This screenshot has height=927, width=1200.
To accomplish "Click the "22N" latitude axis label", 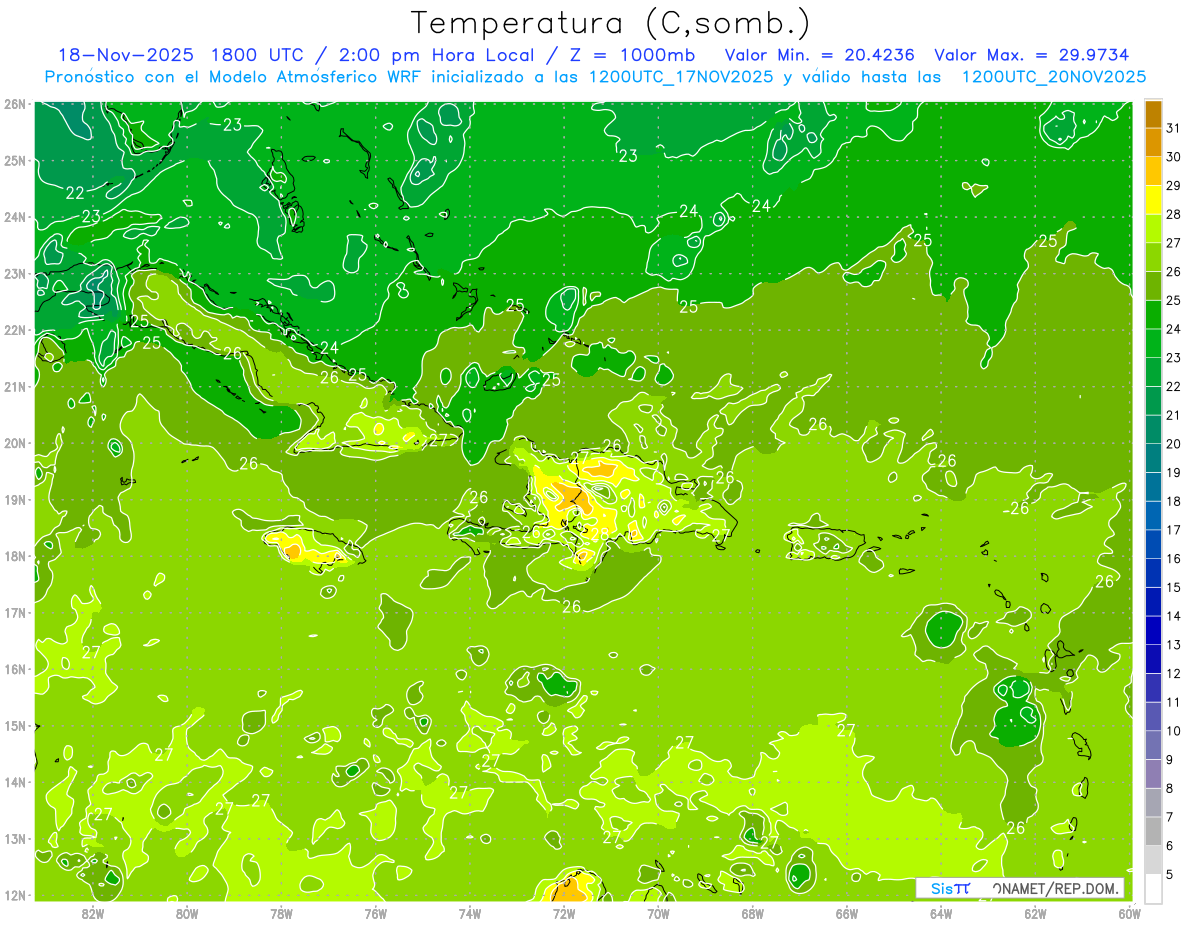I will 14,330.
